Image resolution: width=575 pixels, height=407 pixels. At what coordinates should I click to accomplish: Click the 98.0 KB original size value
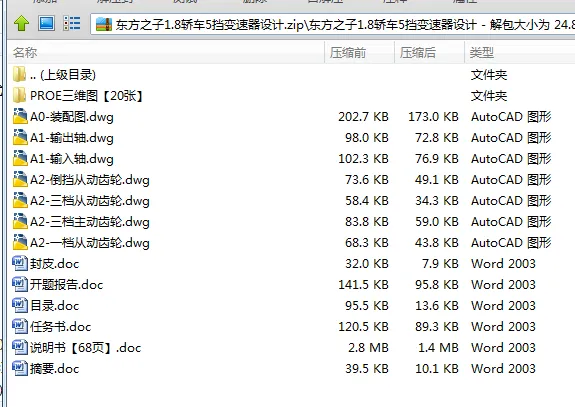[x=366, y=138]
